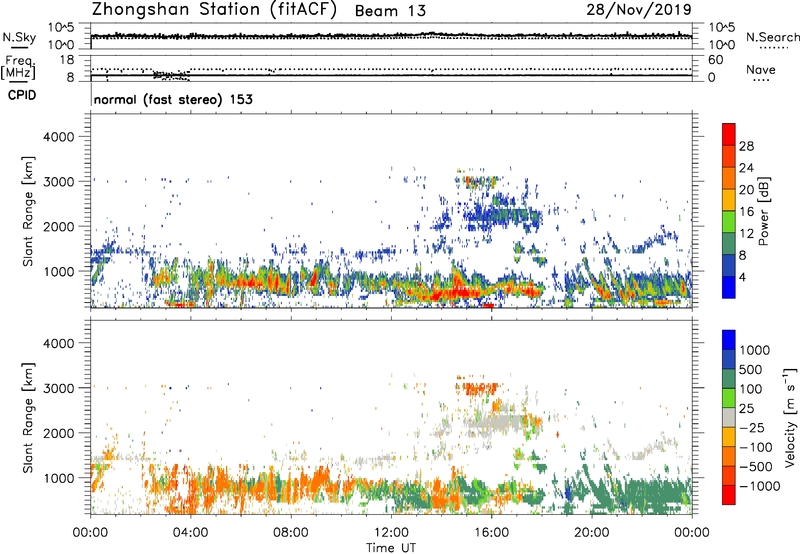Click the dark blue bottom of the power colorbar

click(729, 287)
